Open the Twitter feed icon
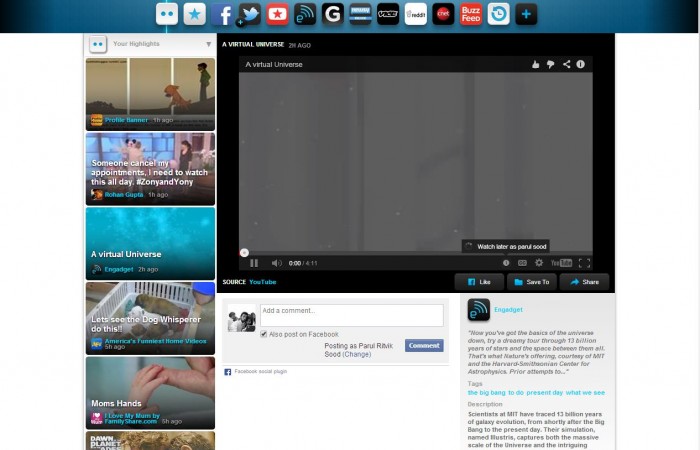 250,14
